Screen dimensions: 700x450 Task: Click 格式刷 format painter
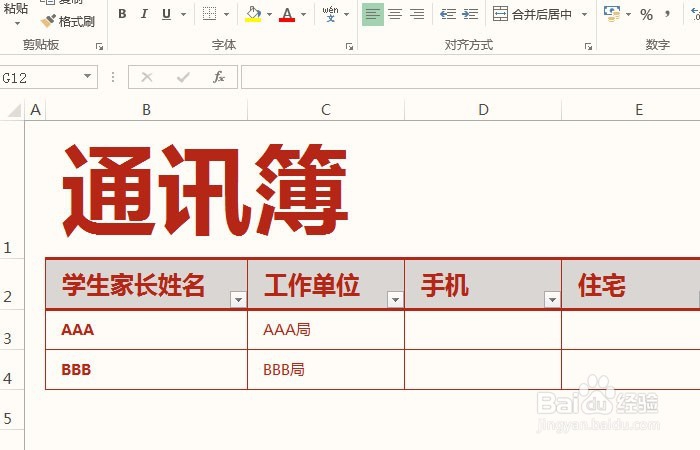pos(67,21)
